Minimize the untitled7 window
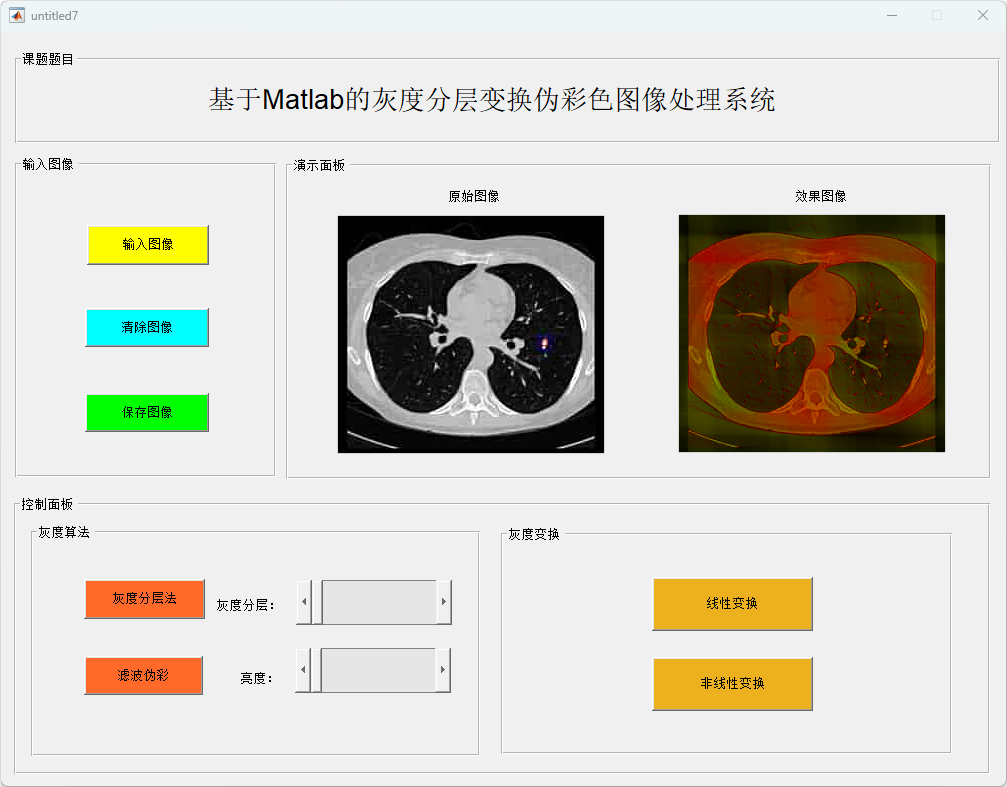 point(892,15)
